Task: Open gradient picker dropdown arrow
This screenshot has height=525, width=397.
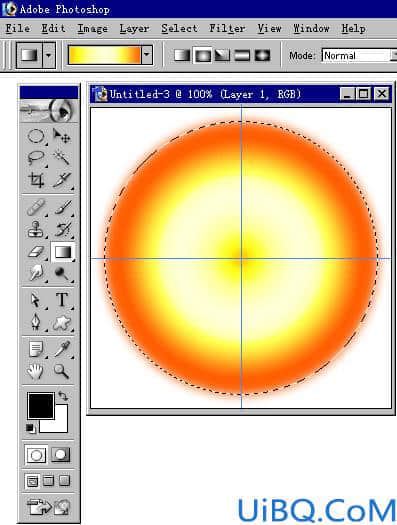Action: [147, 54]
